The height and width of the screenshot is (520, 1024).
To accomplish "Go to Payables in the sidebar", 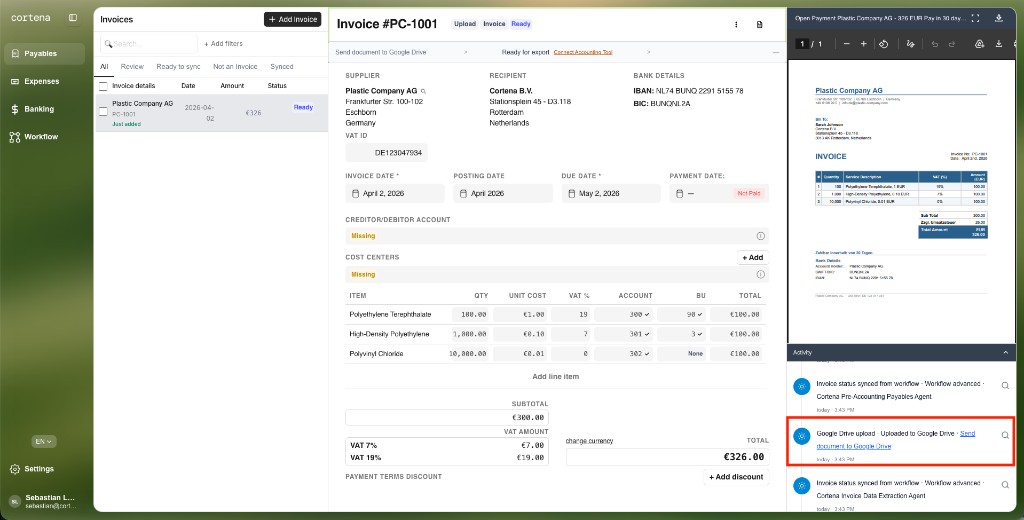I will tap(44, 54).
